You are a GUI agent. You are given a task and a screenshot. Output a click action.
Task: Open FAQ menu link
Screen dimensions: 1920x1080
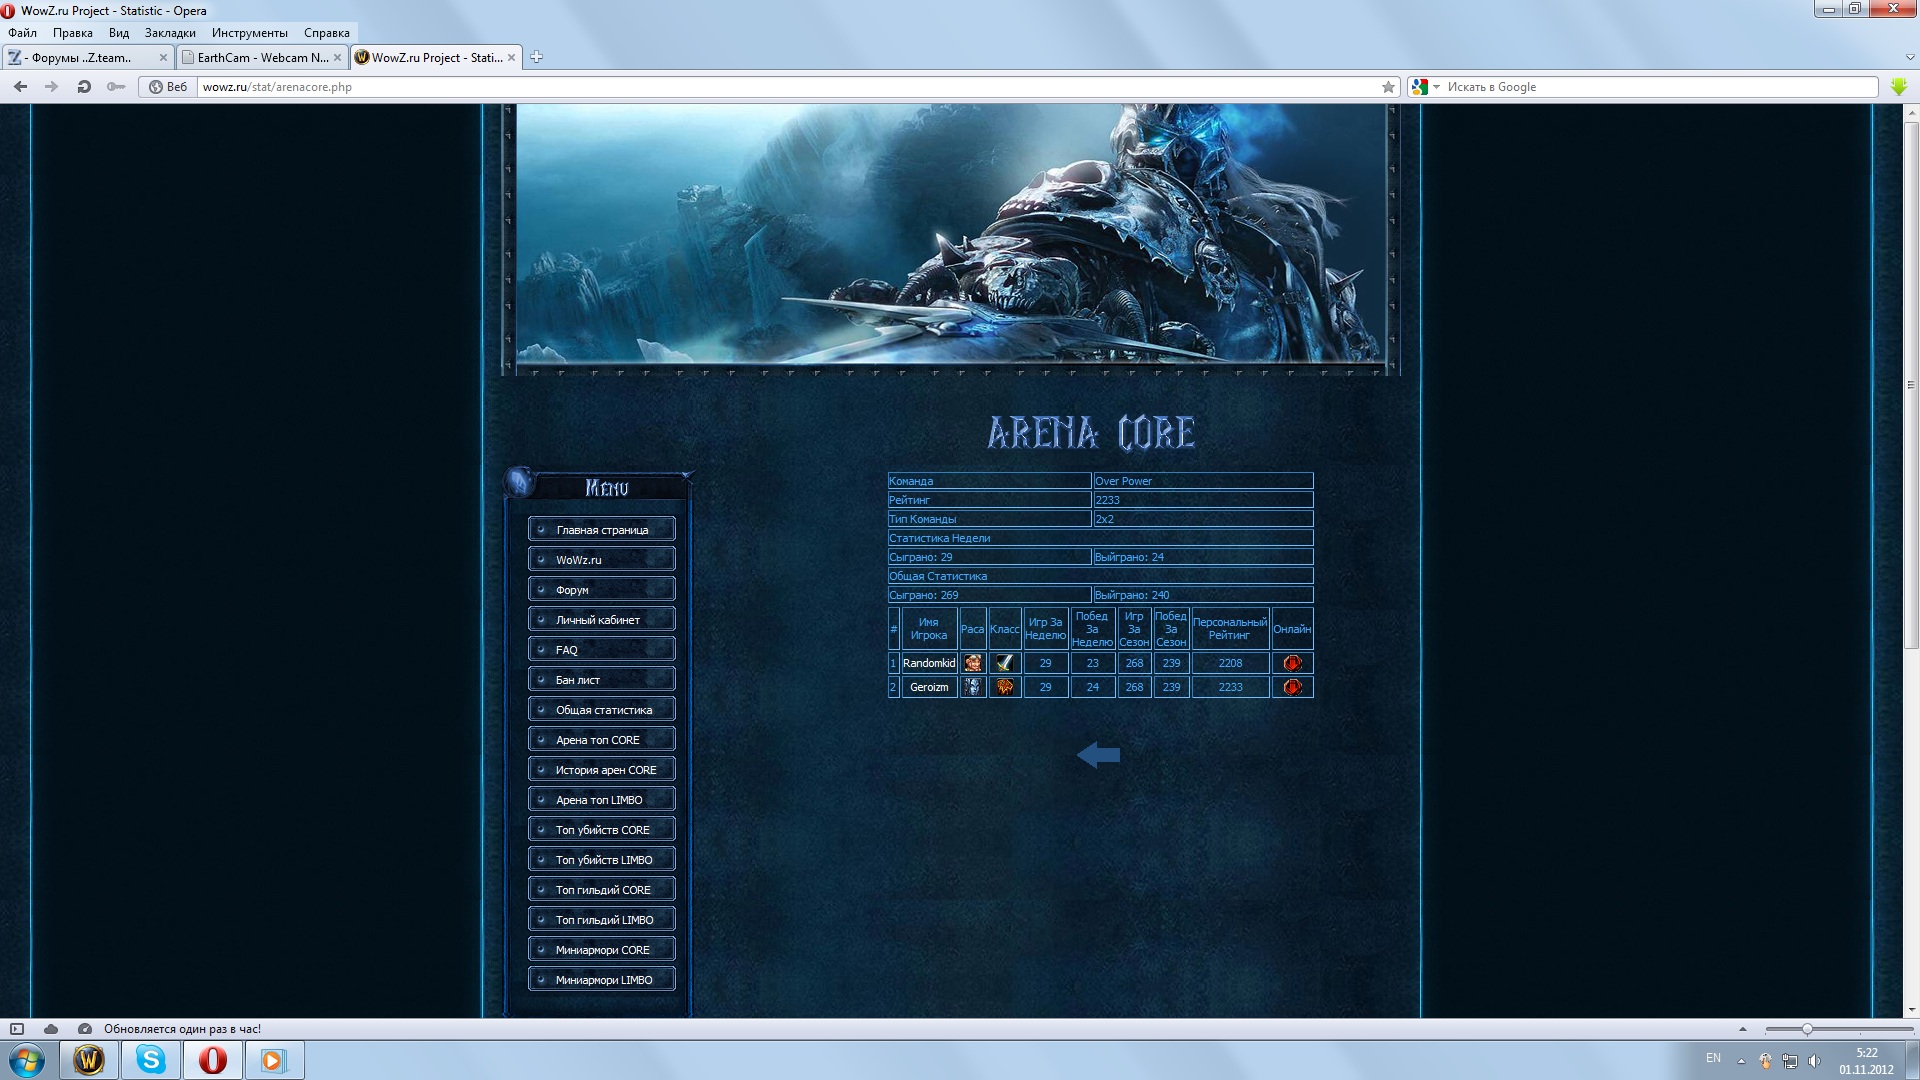602,650
